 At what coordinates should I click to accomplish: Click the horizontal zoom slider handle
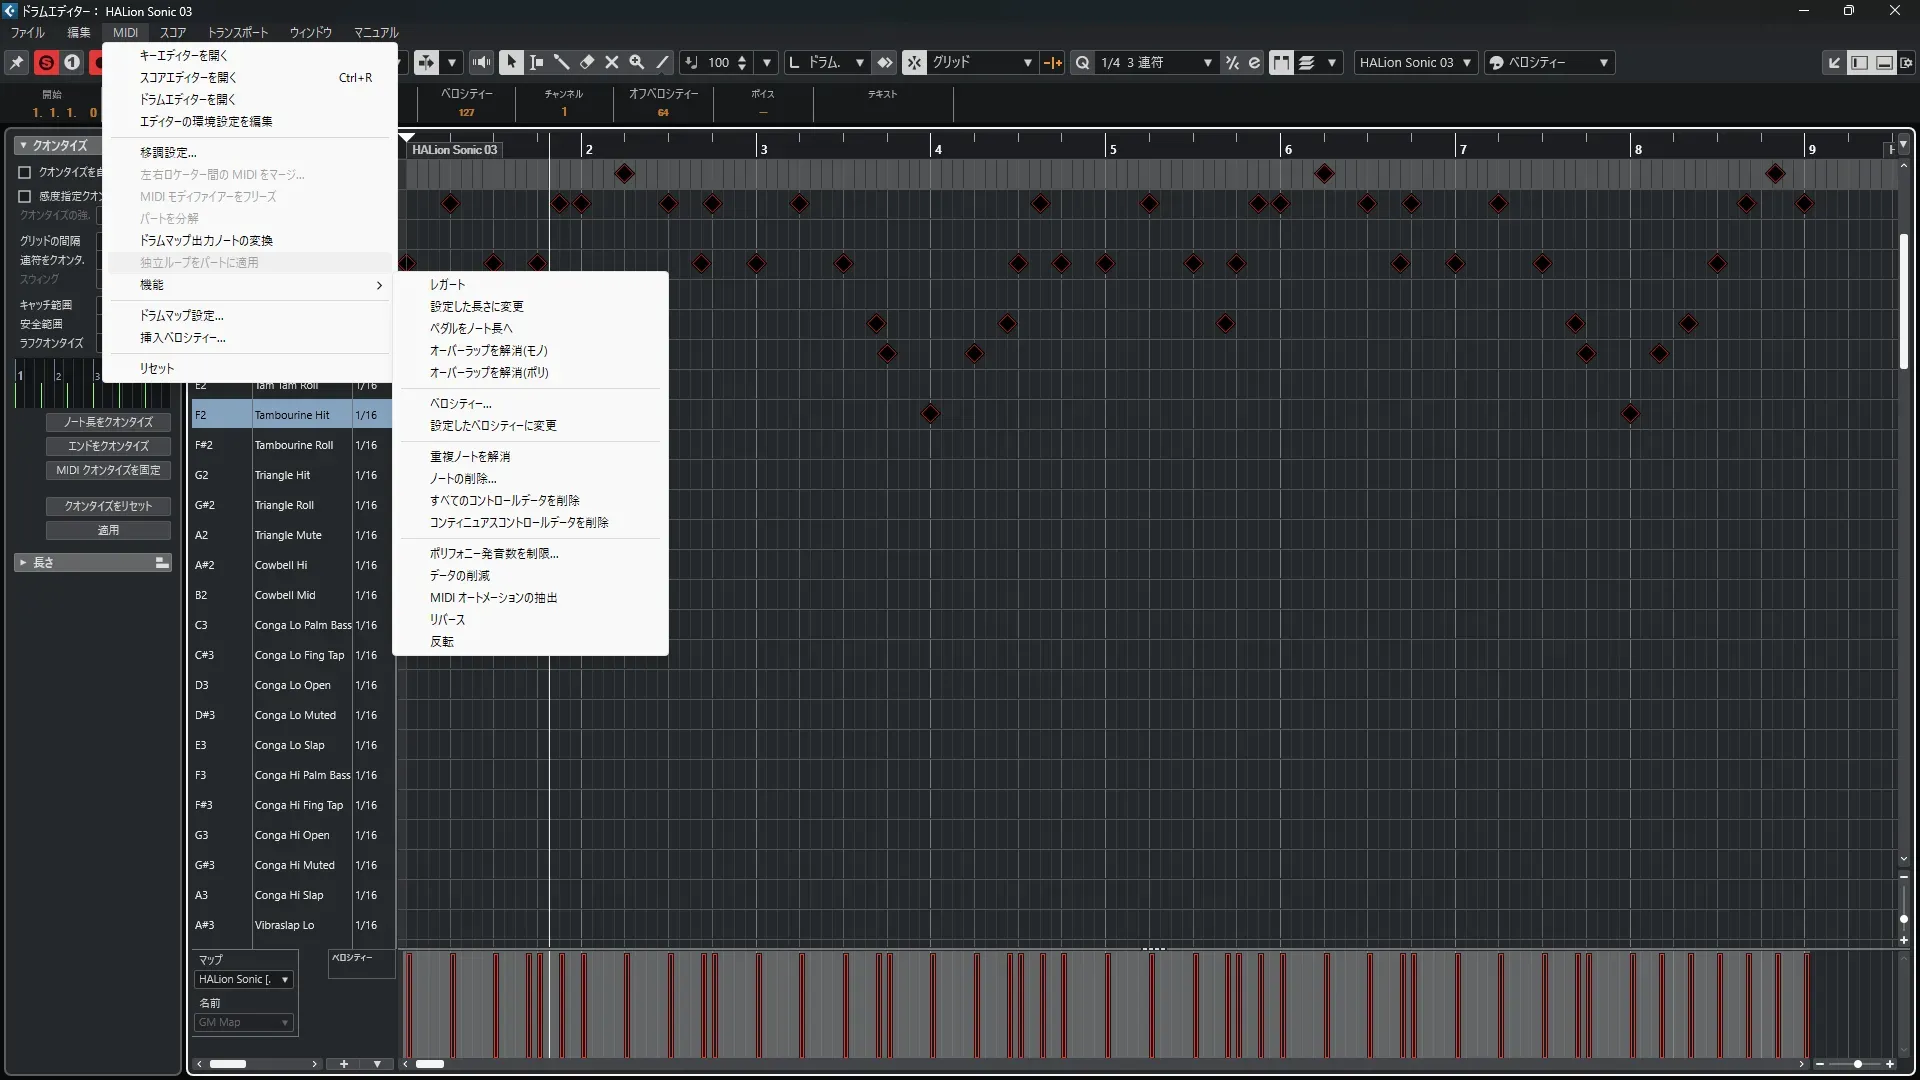1857,1064
